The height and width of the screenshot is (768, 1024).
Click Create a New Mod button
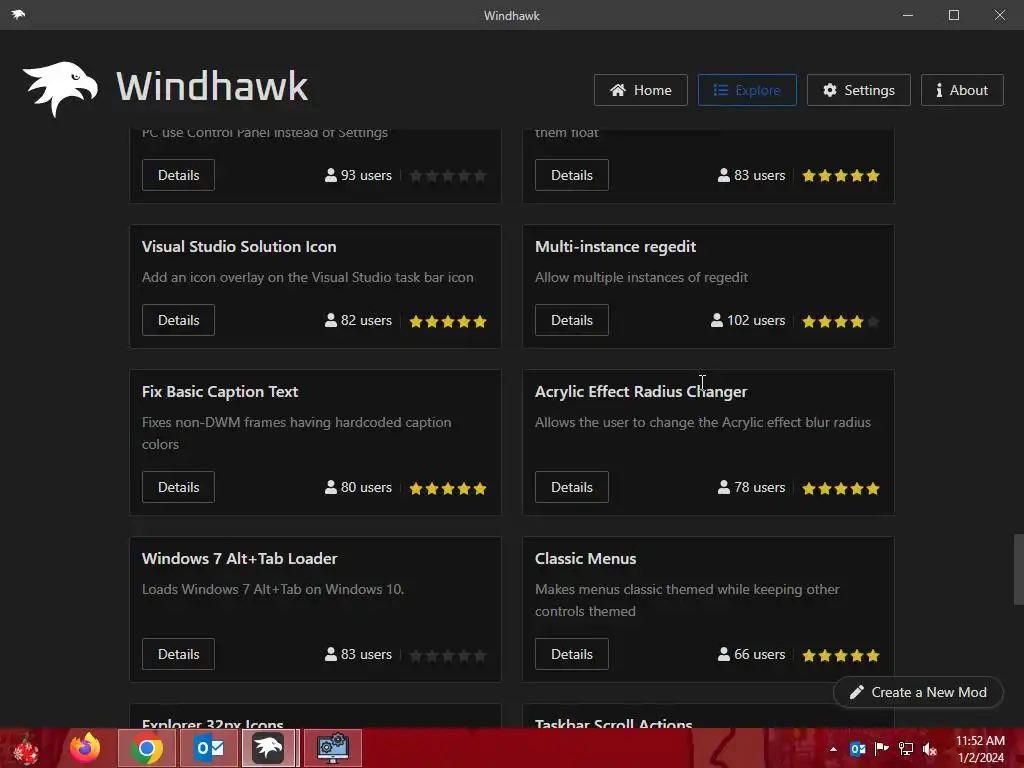[x=918, y=692]
